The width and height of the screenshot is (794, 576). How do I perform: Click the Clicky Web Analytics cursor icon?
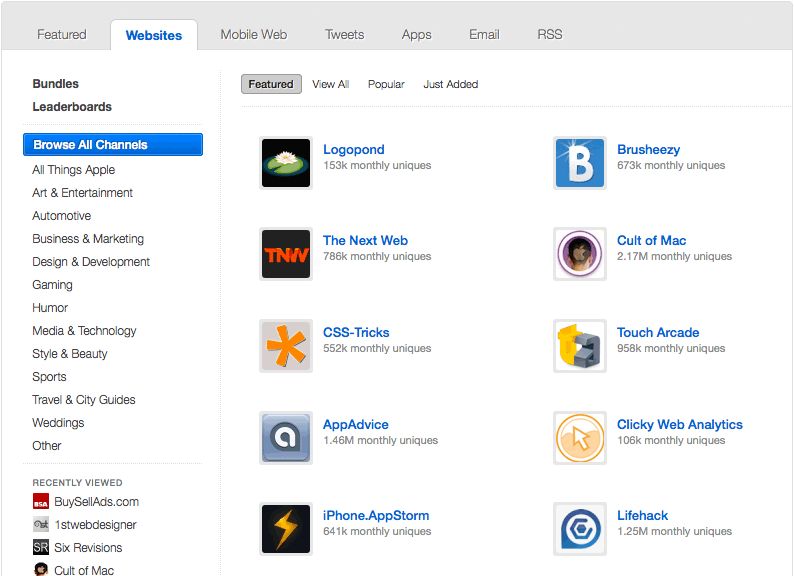(x=580, y=438)
